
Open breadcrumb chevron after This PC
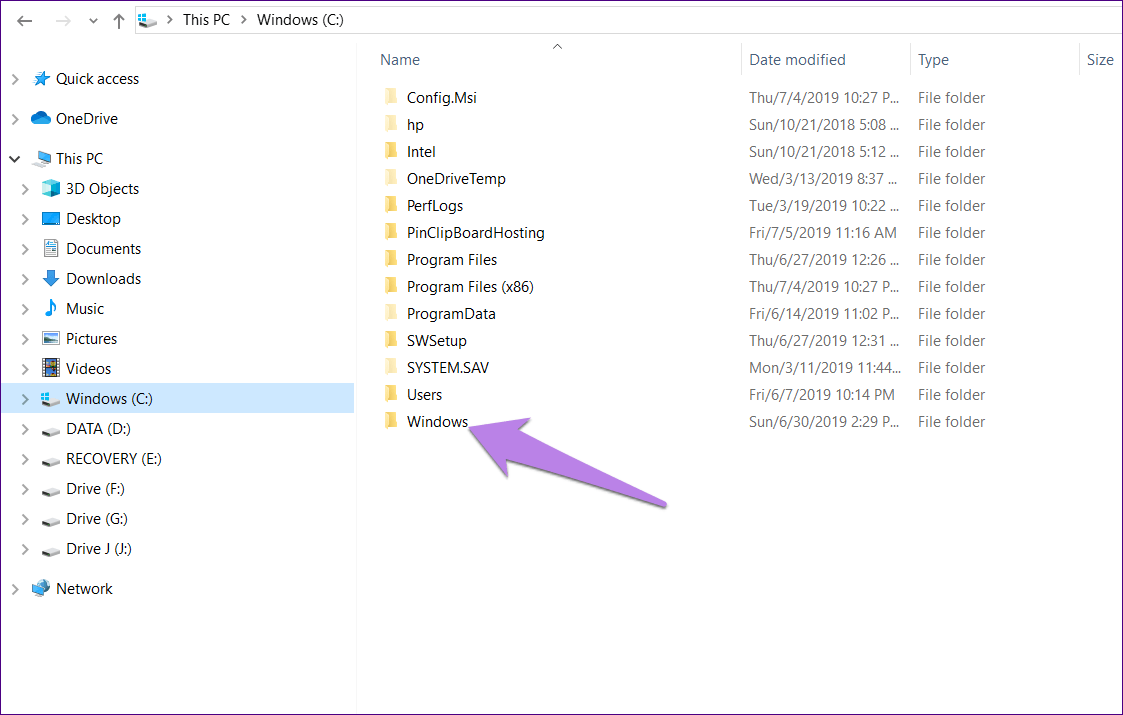tap(244, 20)
